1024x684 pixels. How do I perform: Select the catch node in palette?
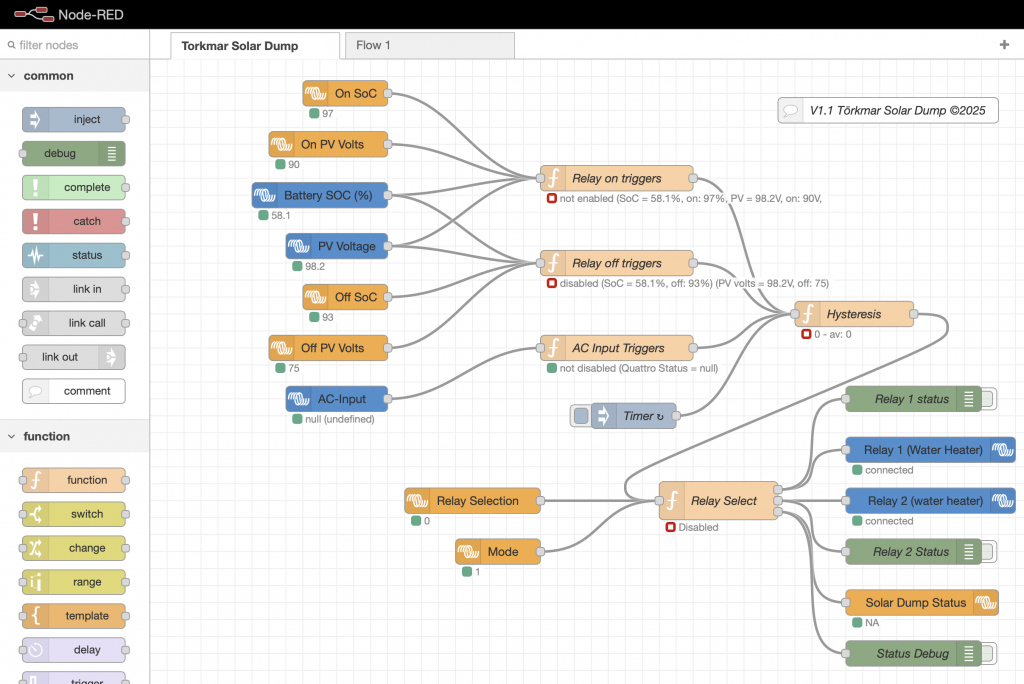tap(74, 221)
